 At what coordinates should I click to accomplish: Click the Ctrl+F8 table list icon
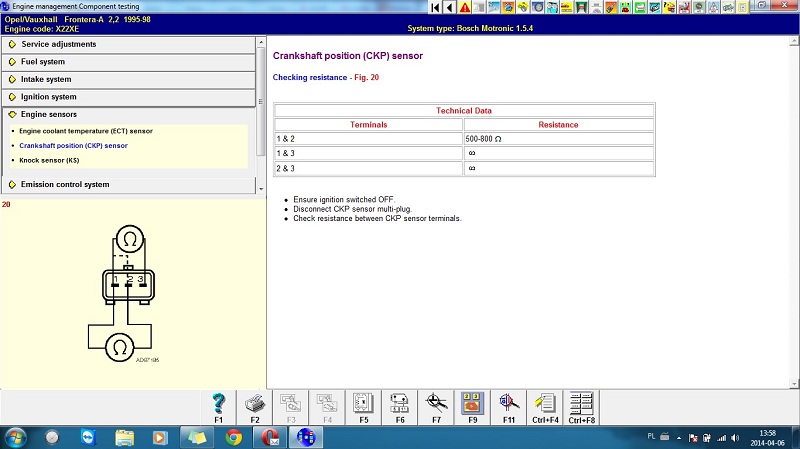pyautogui.click(x=581, y=404)
